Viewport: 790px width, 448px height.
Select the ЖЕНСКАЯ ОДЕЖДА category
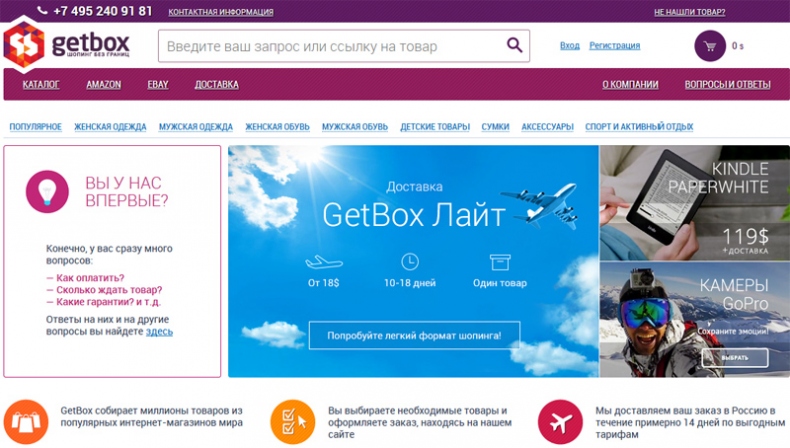point(110,127)
